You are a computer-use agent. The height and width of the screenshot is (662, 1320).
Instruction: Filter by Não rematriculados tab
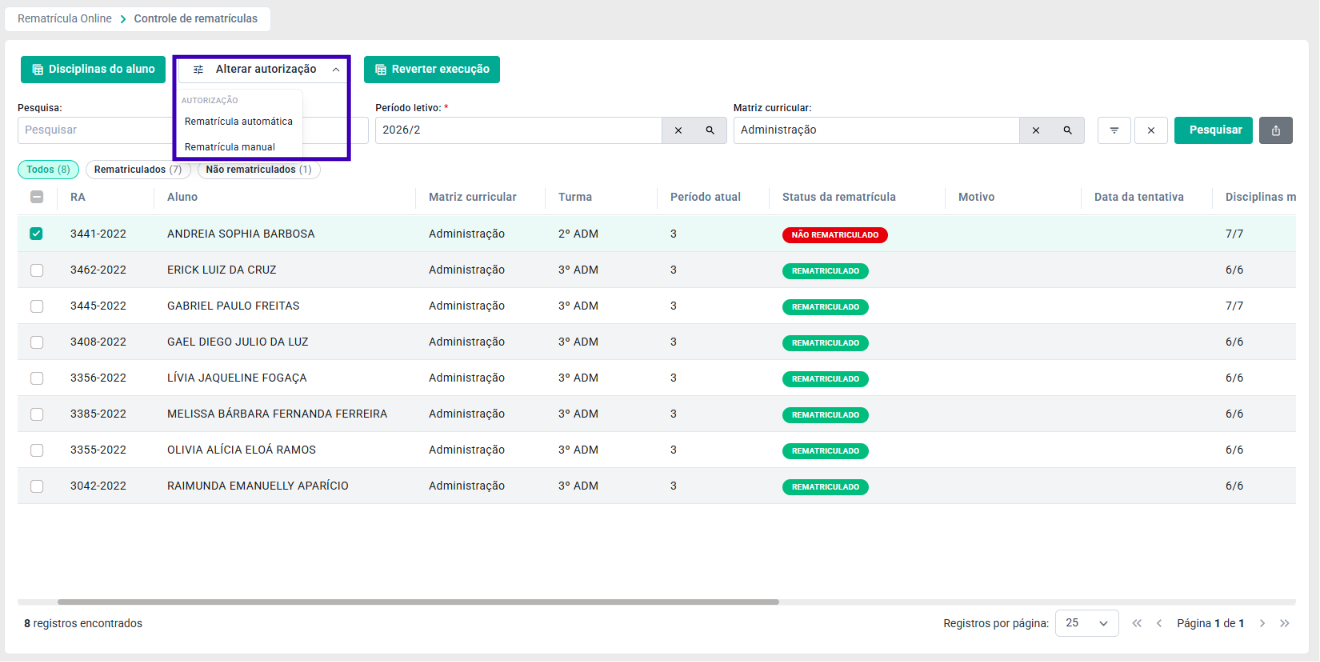259,170
